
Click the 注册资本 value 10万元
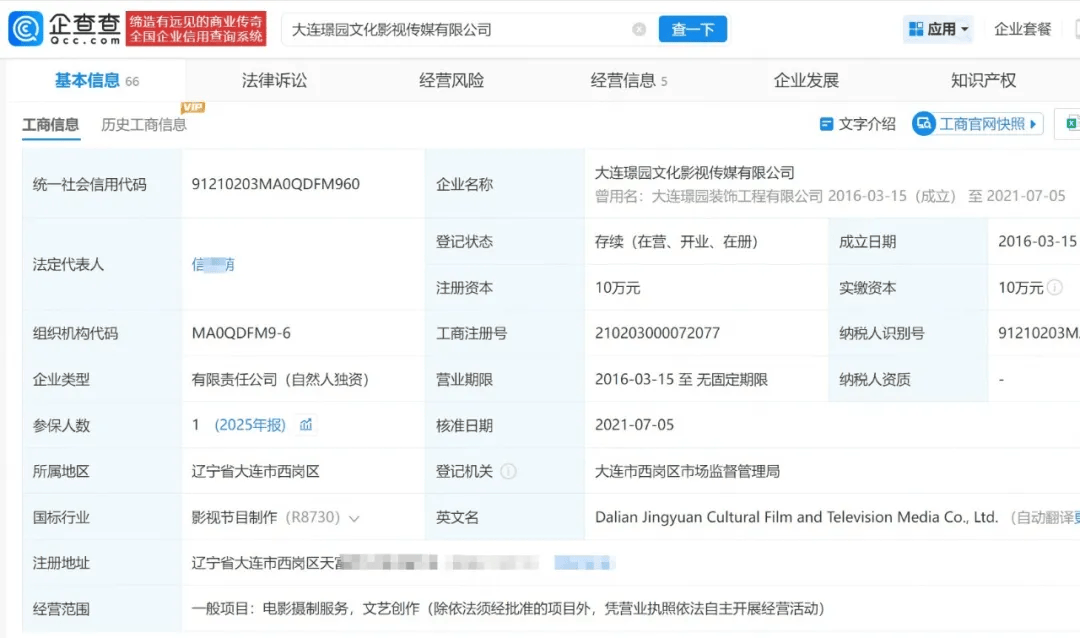[x=617, y=288]
